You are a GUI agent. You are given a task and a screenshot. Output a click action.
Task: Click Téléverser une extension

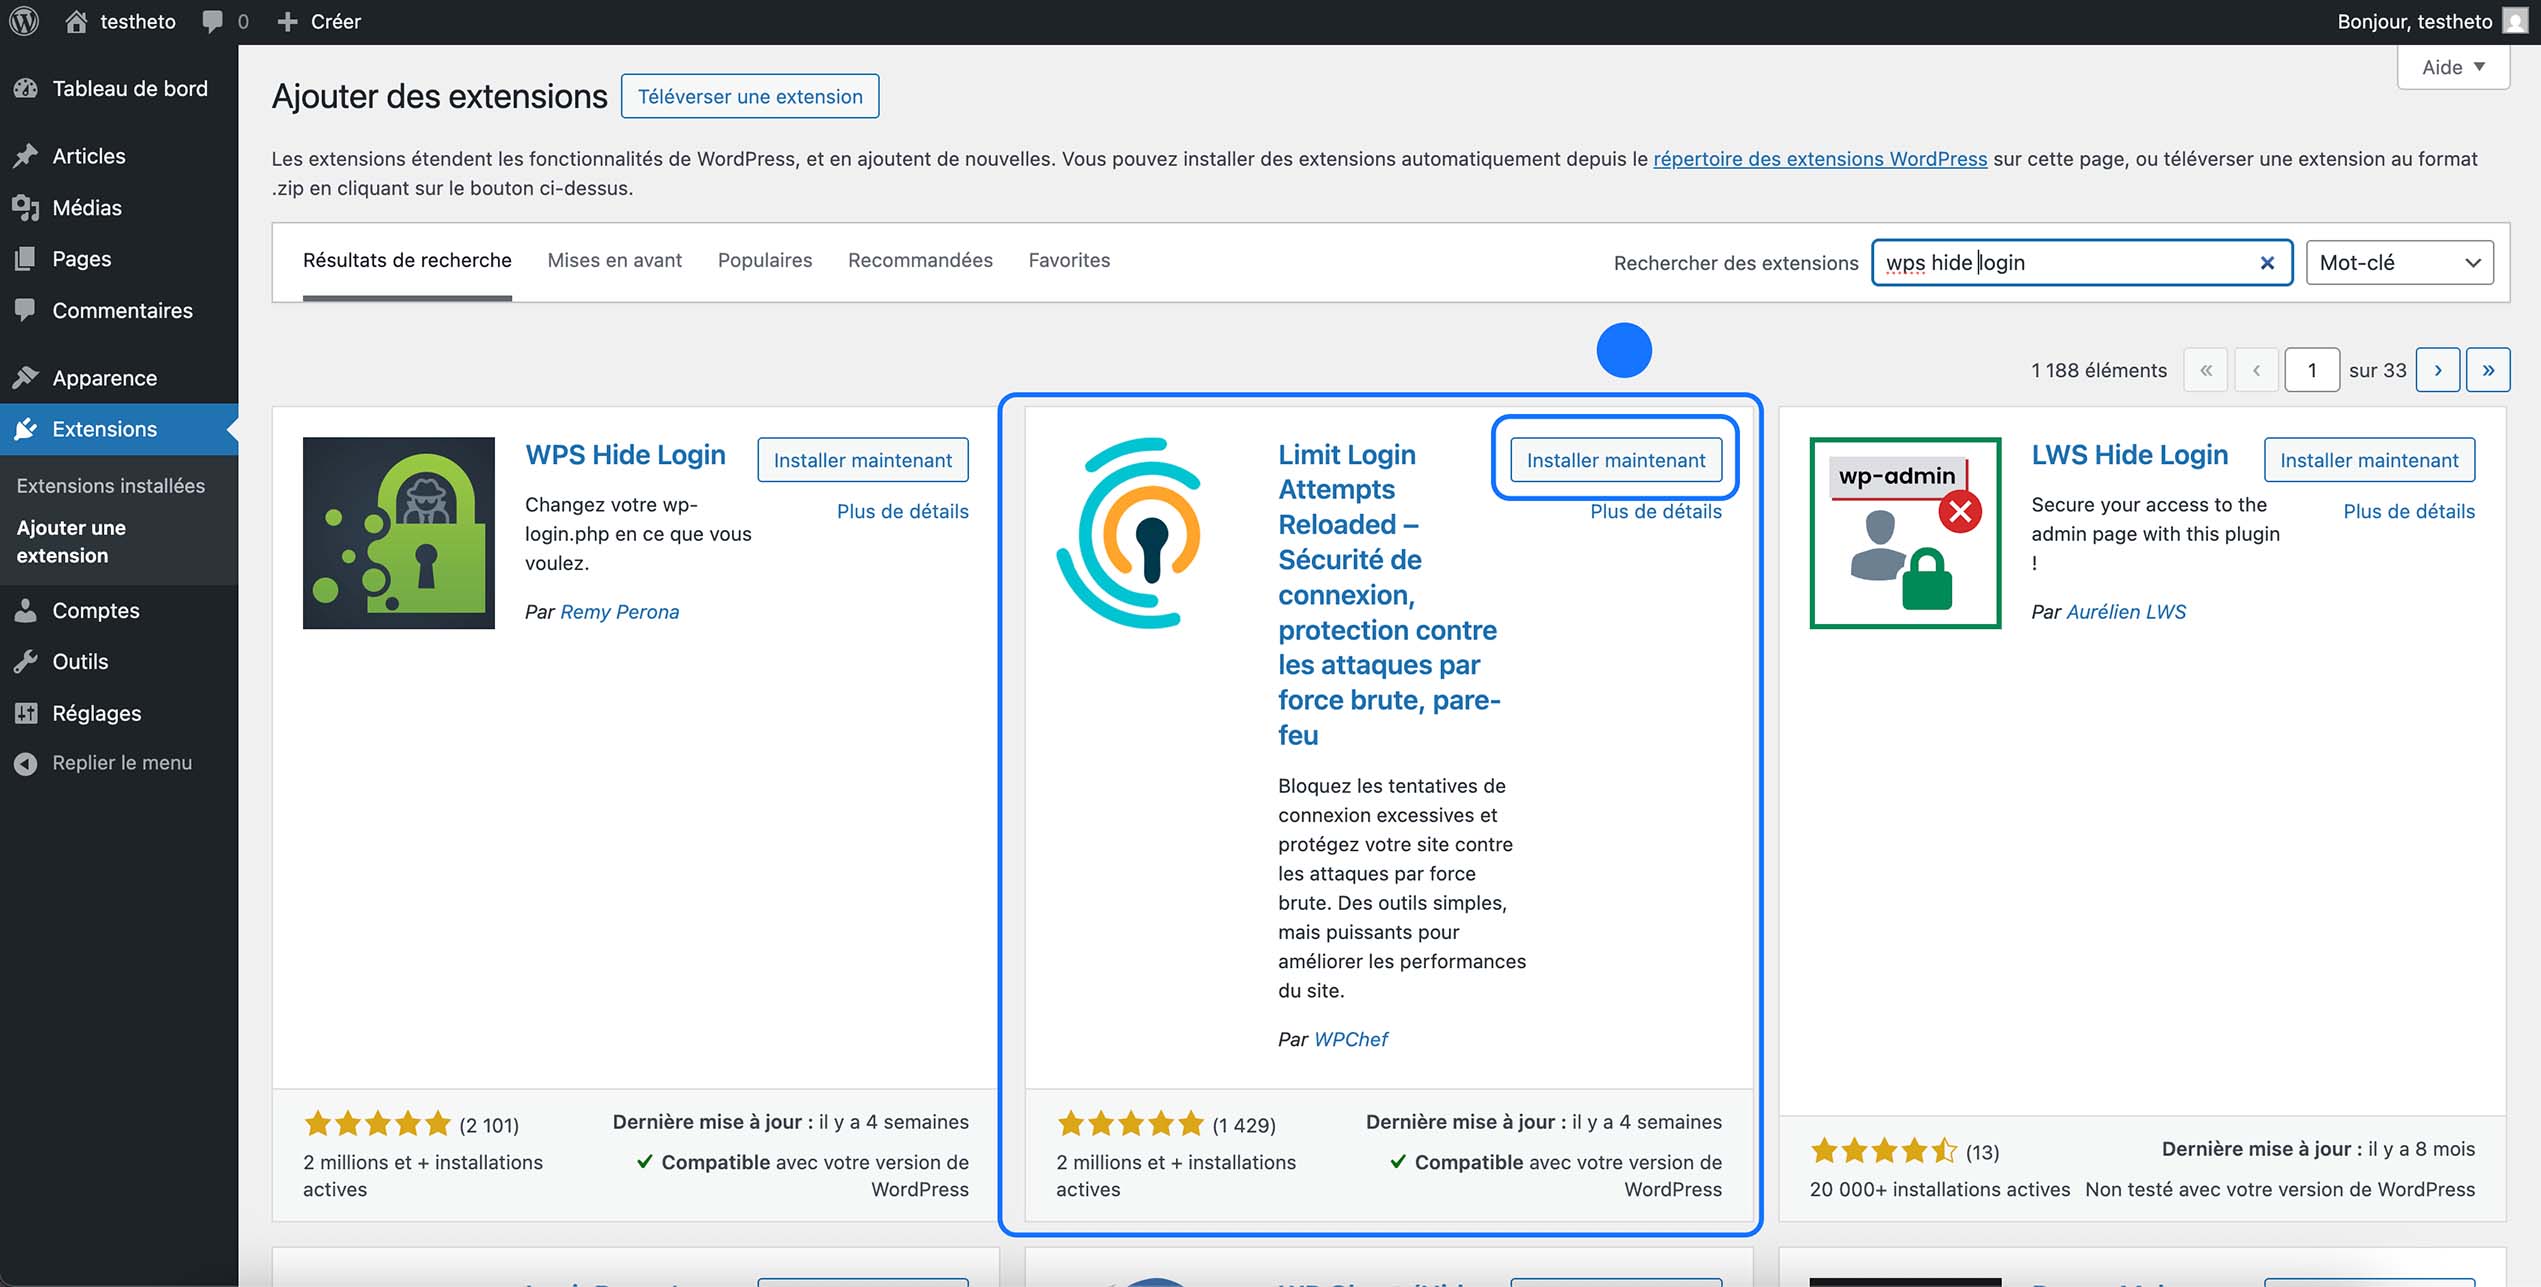pyautogui.click(x=750, y=96)
